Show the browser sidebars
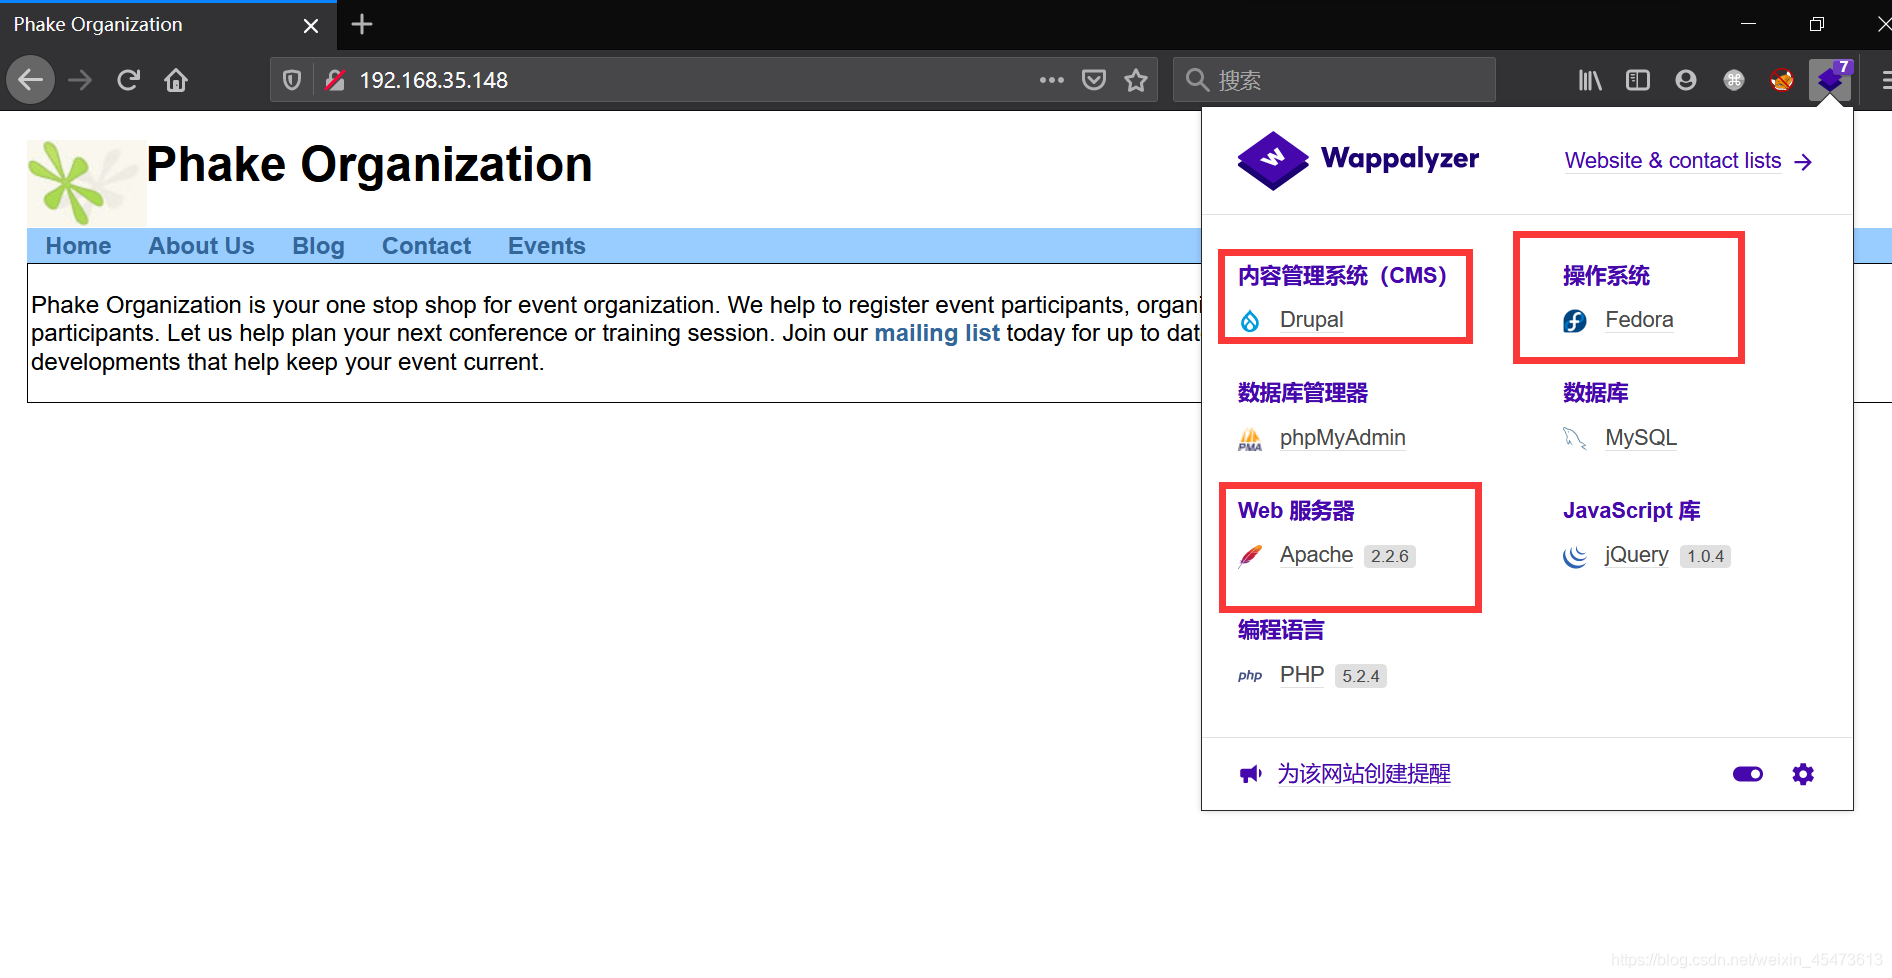 coord(1638,80)
